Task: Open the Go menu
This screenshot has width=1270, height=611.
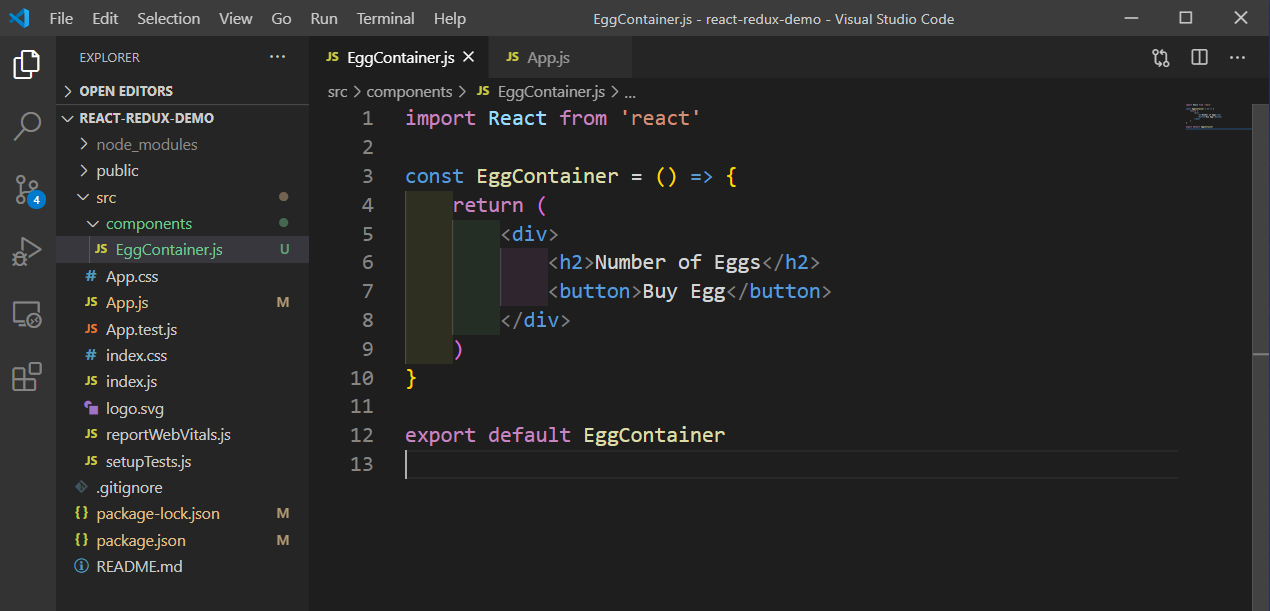Action: coord(282,19)
